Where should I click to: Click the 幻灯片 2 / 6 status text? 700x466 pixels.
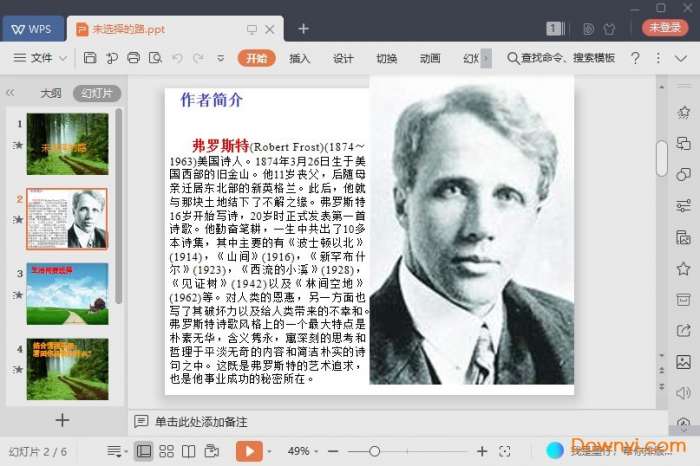[x=38, y=452]
